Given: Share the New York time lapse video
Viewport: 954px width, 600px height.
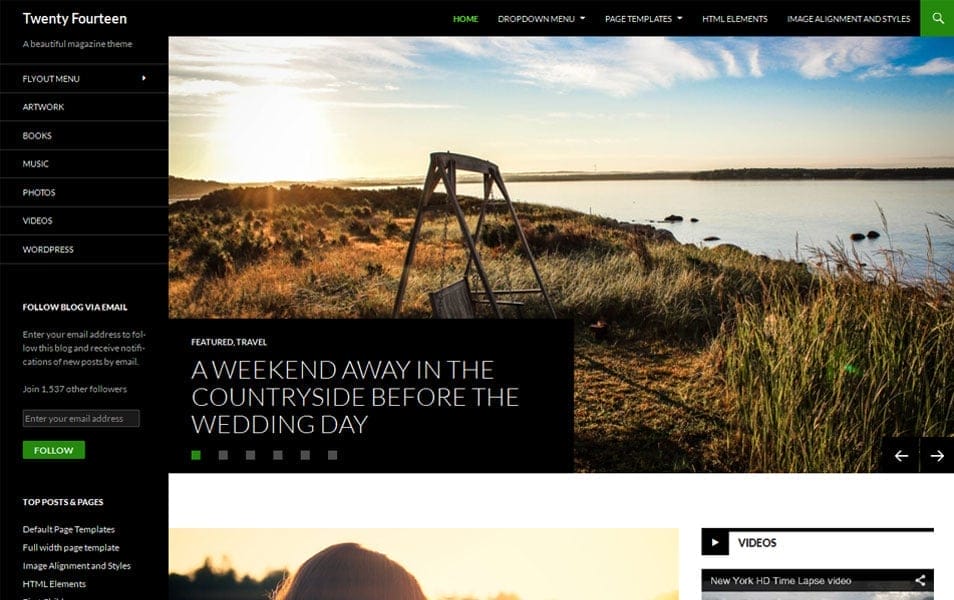Looking at the screenshot, I should (x=920, y=581).
